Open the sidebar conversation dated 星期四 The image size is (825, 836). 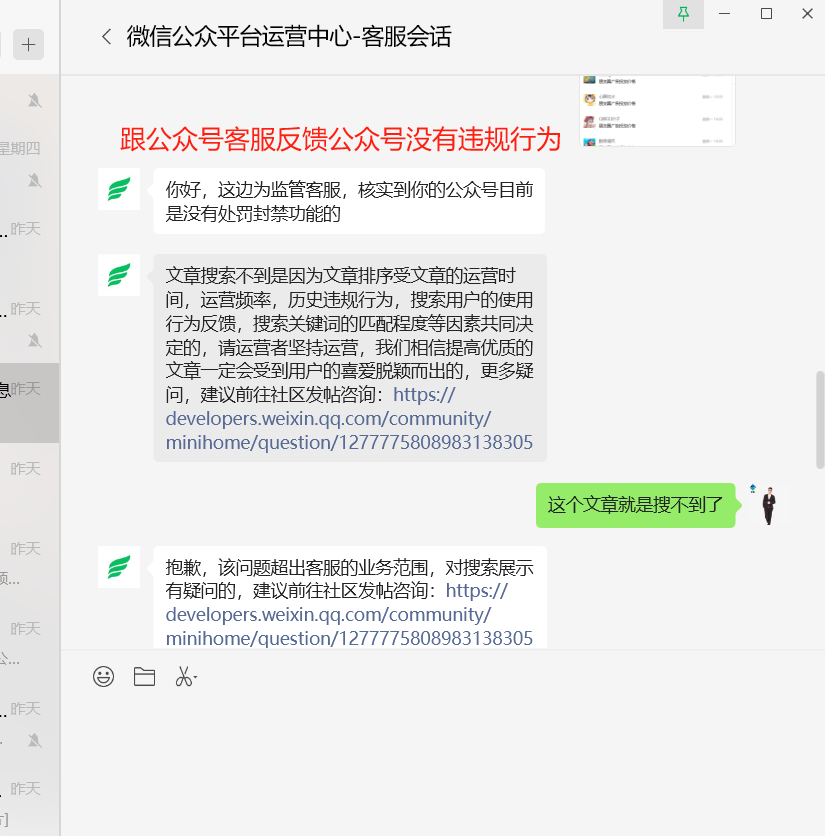29,163
